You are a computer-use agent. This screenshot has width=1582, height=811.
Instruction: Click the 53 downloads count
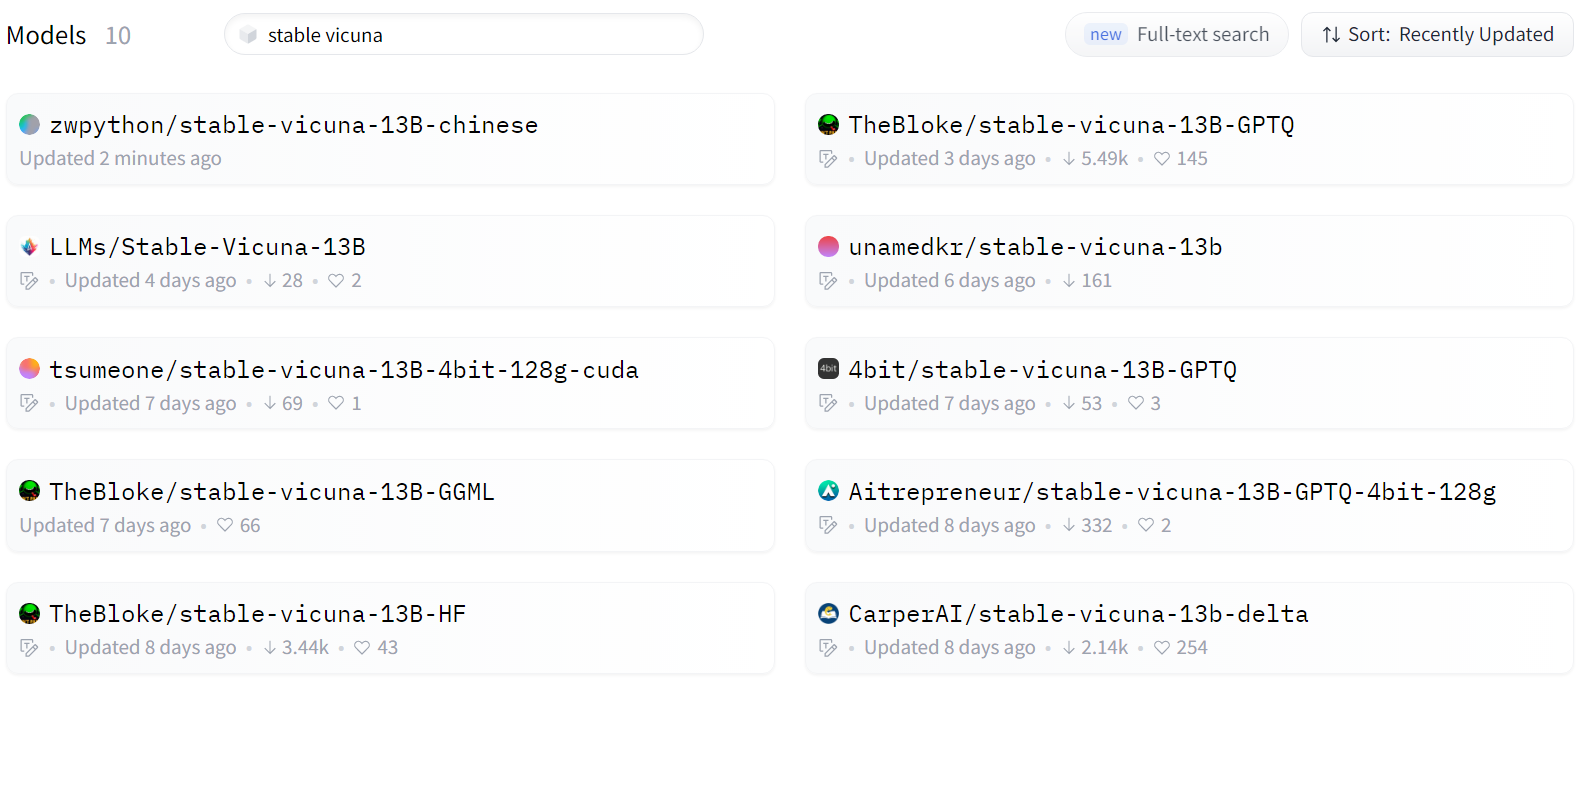[1091, 403]
